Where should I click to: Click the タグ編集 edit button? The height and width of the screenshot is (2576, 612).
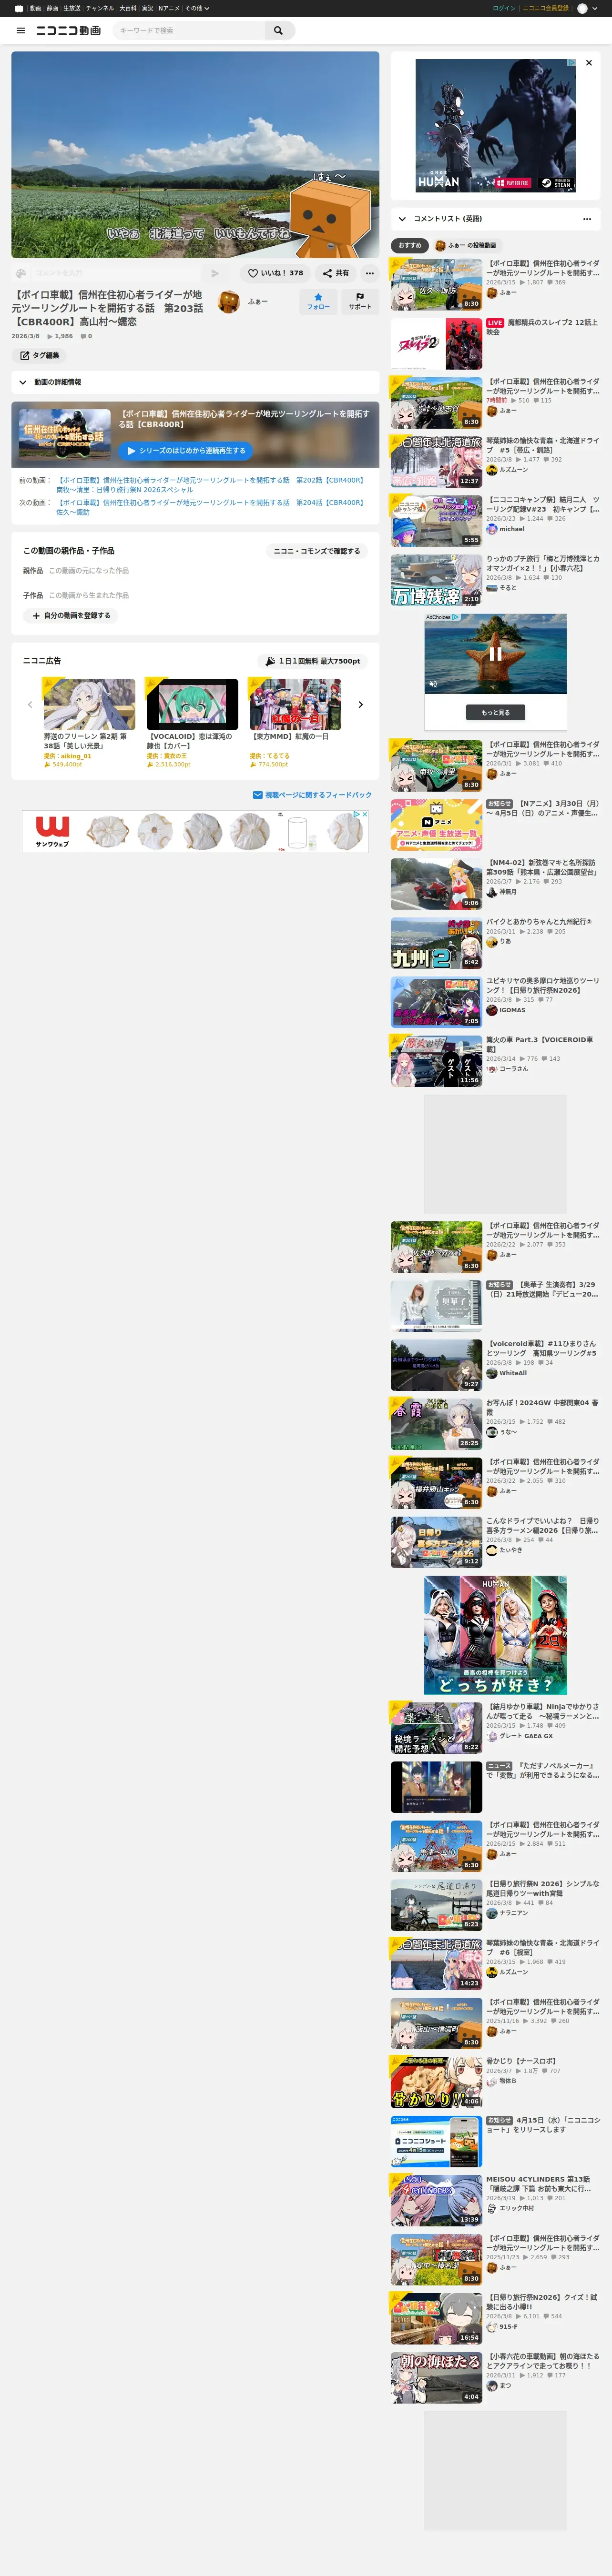(39, 355)
